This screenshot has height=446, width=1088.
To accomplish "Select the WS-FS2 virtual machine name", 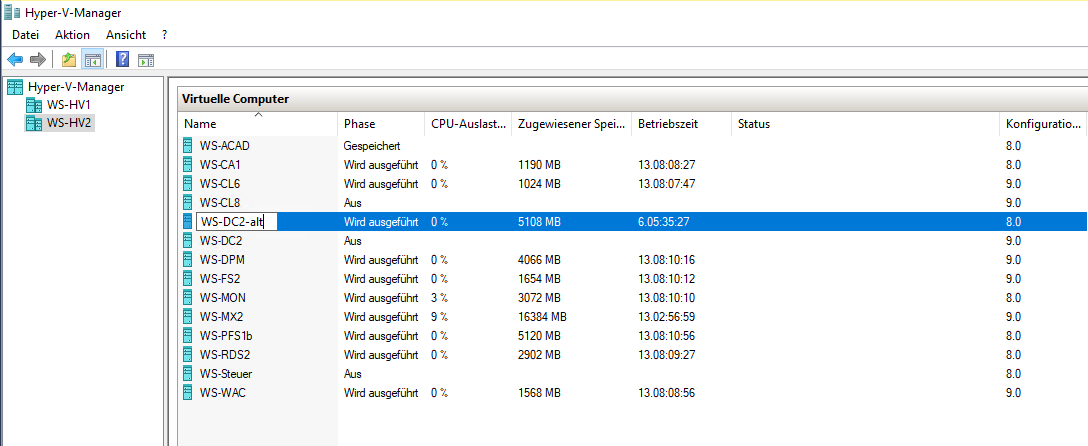I will 220,279.
